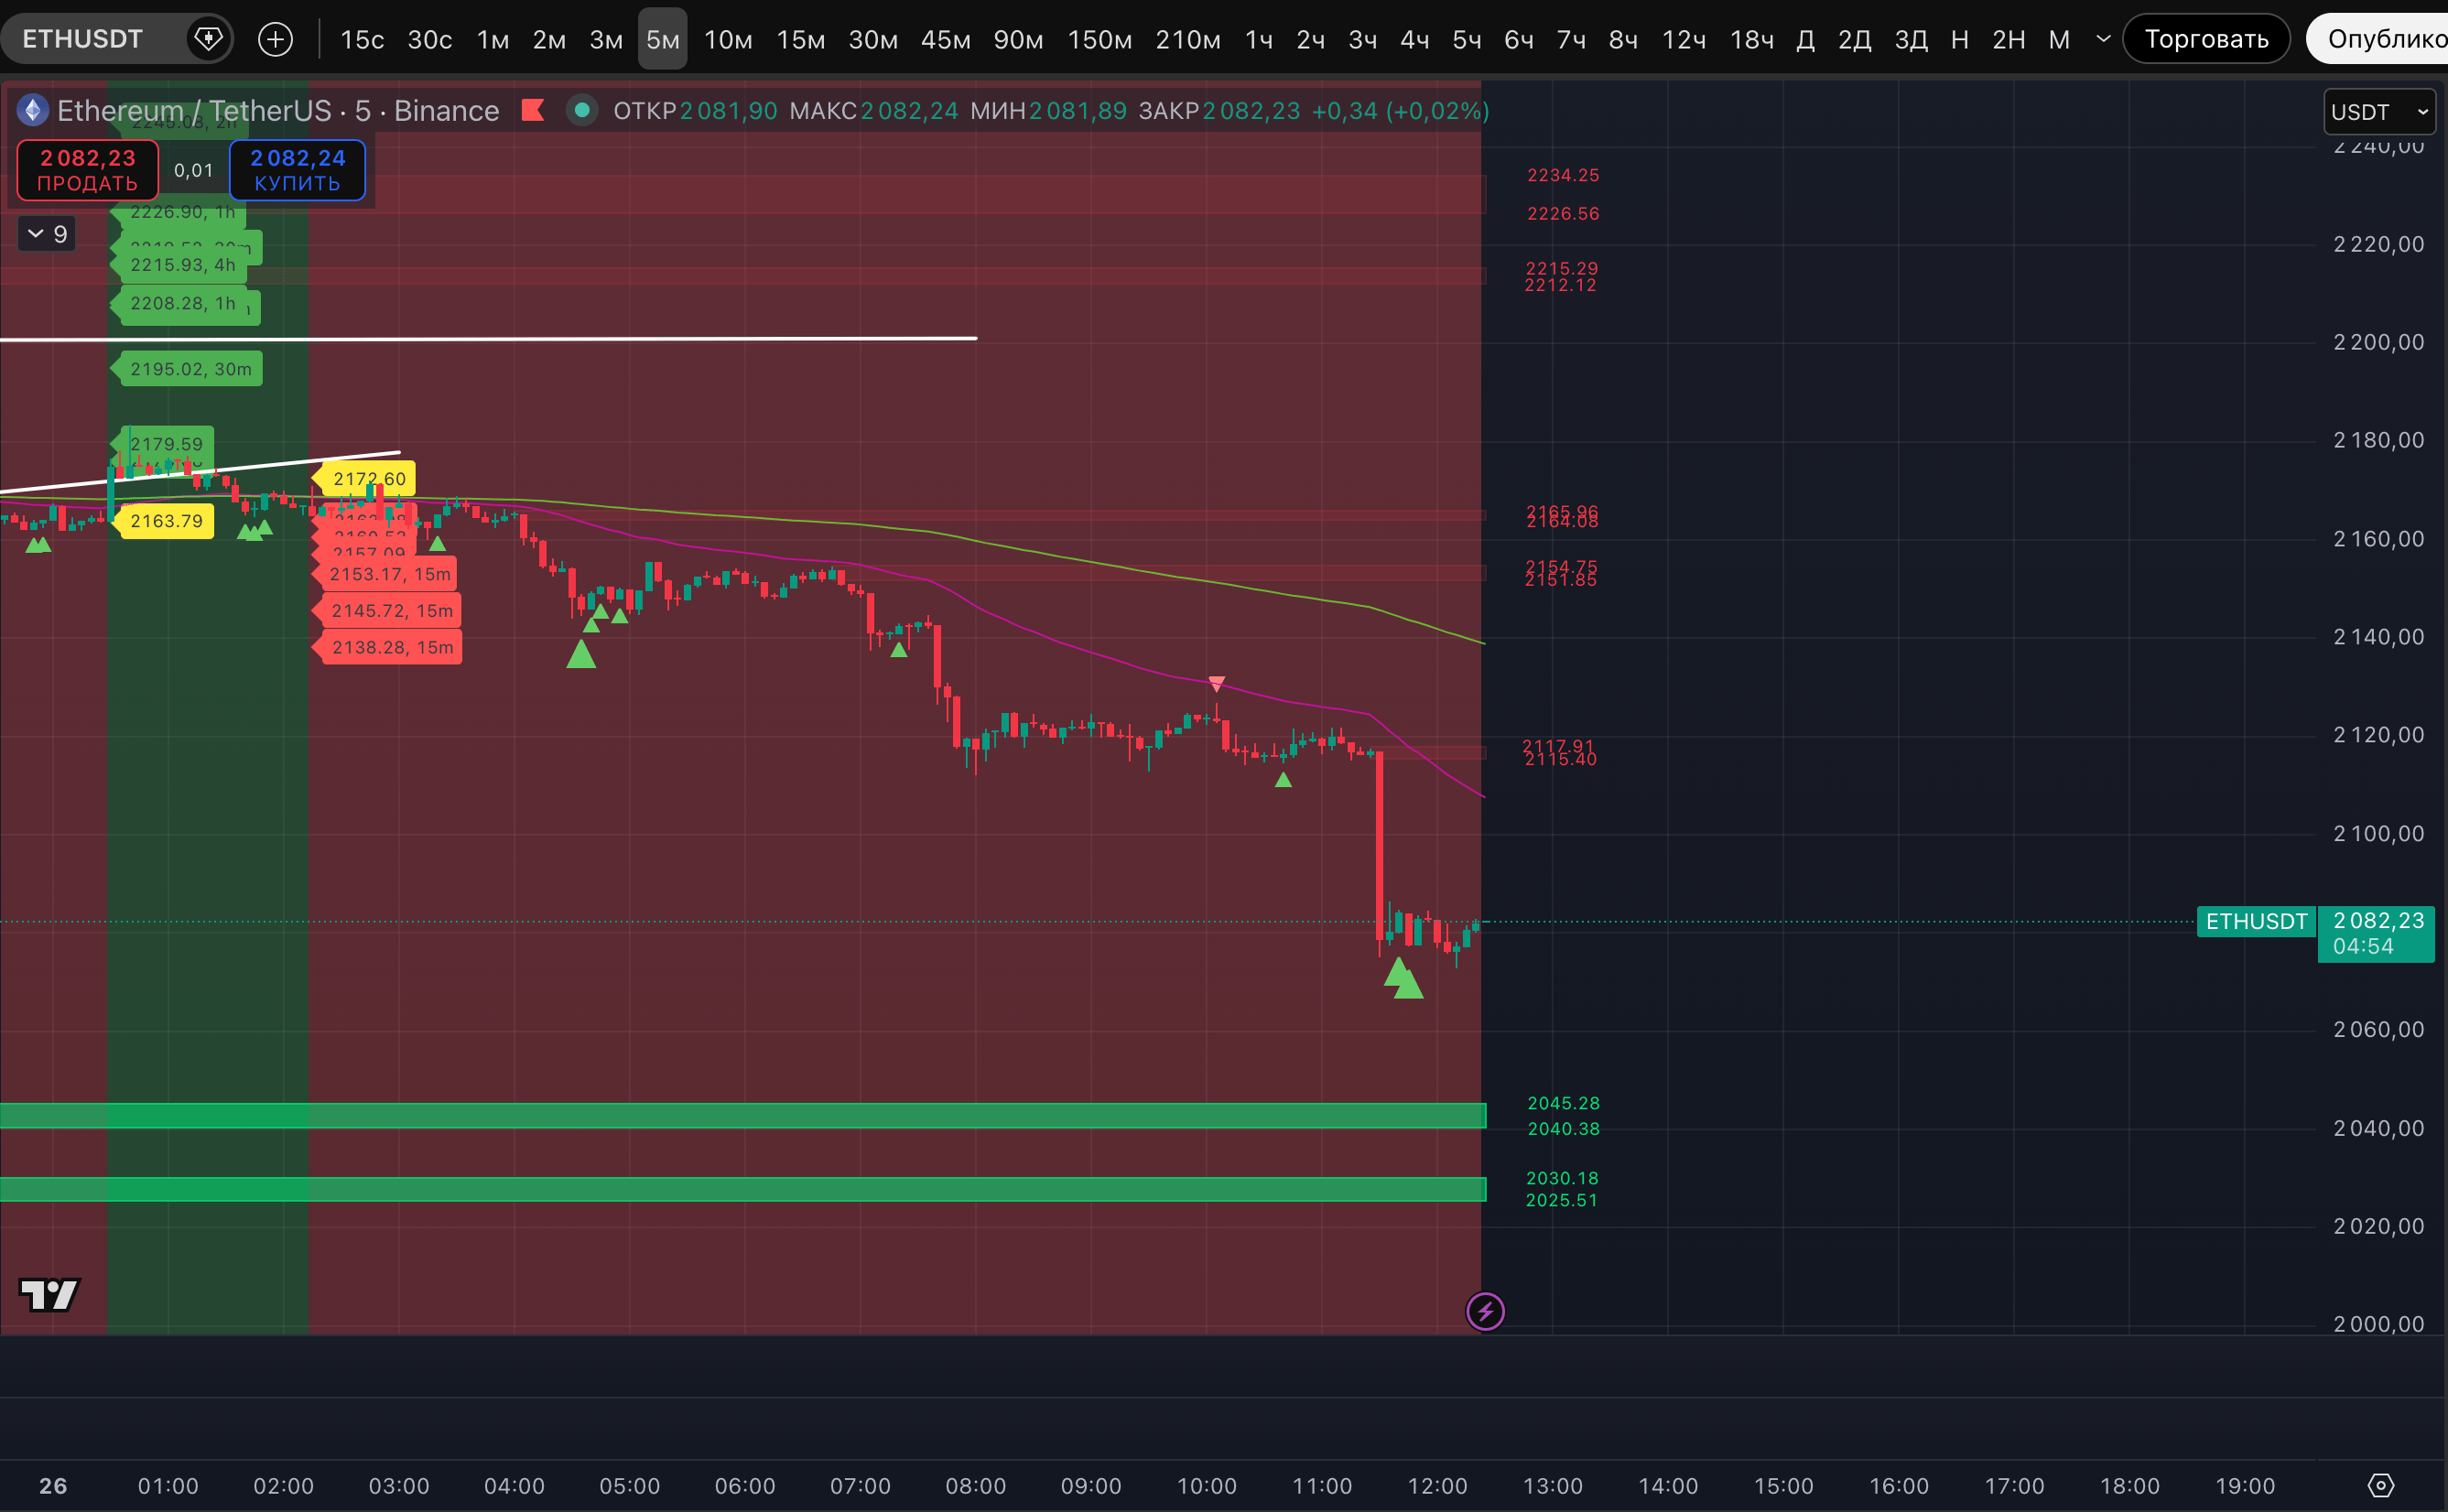Open chart settings via the hexagon icon
The height and width of the screenshot is (1512, 2448).
tap(2381, 1485)
